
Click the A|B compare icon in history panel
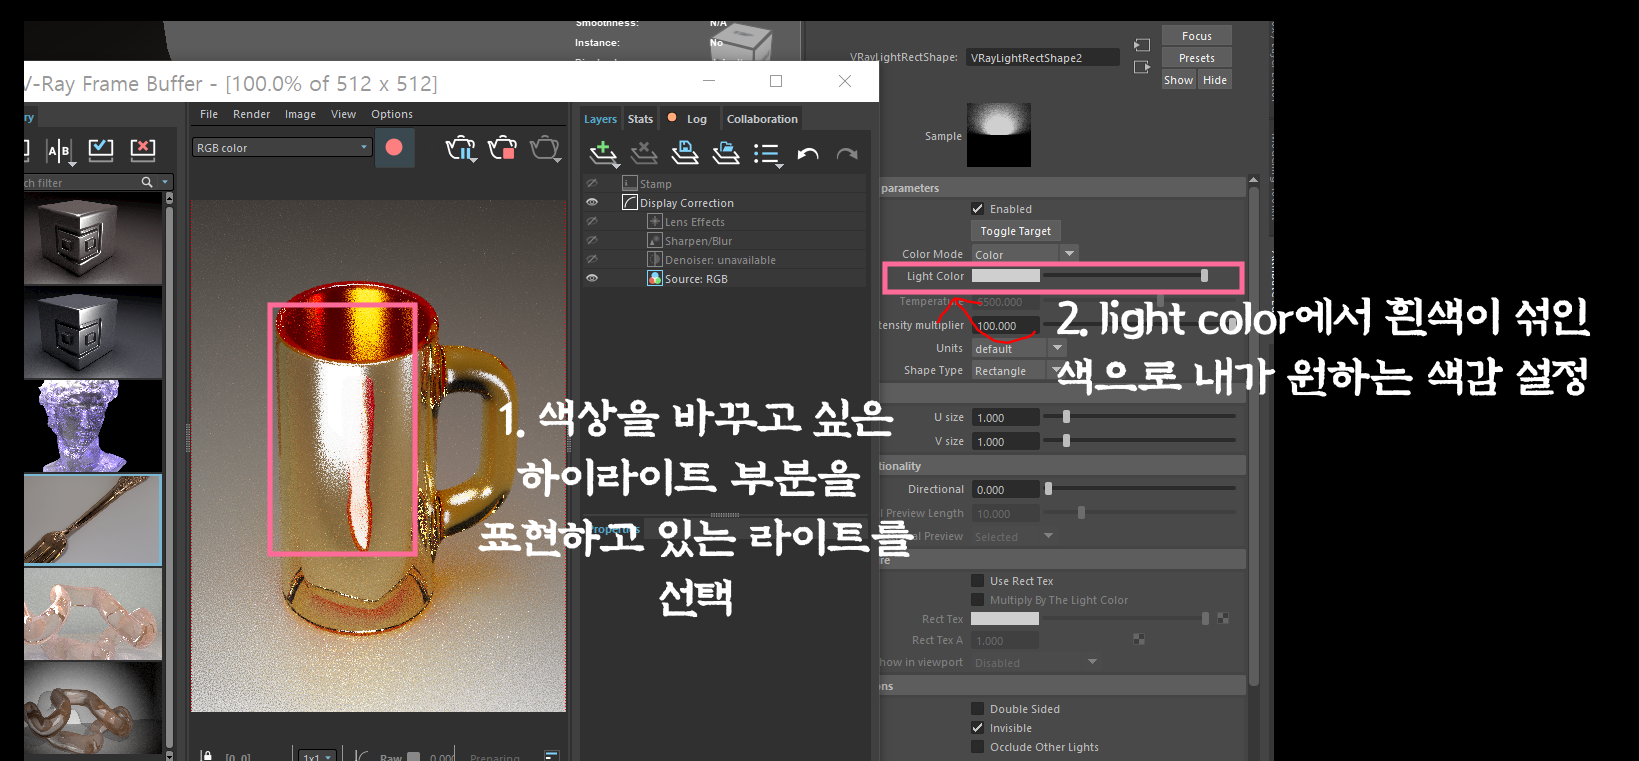coord(59,151)
